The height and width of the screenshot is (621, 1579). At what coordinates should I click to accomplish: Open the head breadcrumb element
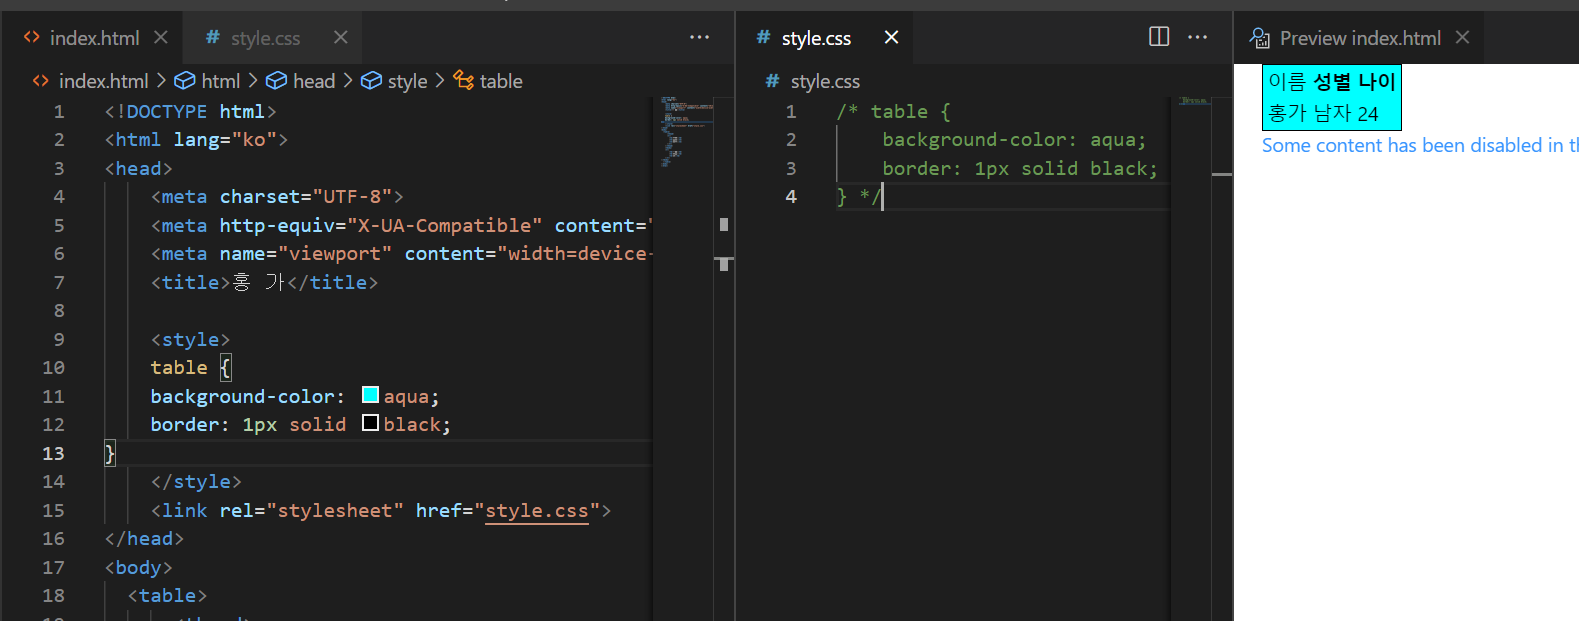(314, 81)
